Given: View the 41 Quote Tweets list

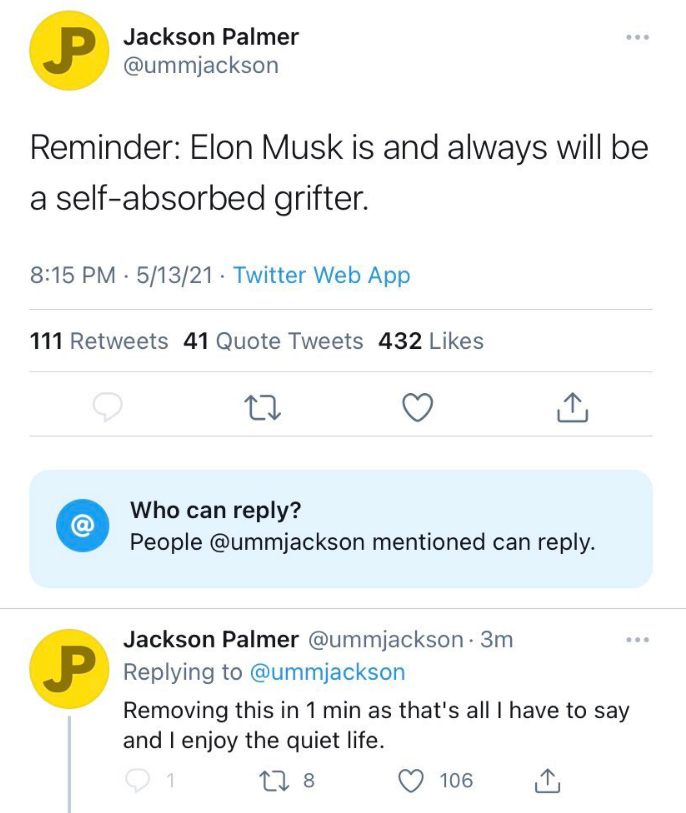Looking at the screenshot, I should click(x=273, y=341).
